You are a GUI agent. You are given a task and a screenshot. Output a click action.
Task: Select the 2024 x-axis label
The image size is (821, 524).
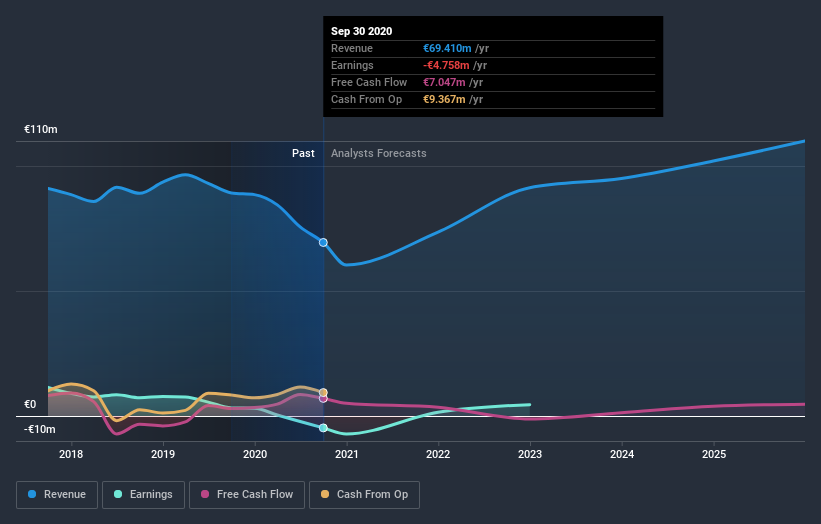click(622, 454)
